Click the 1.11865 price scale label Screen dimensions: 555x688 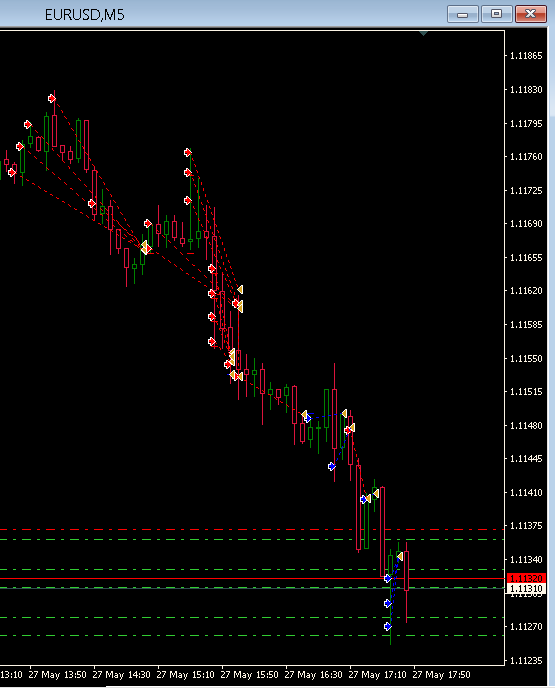526,56
